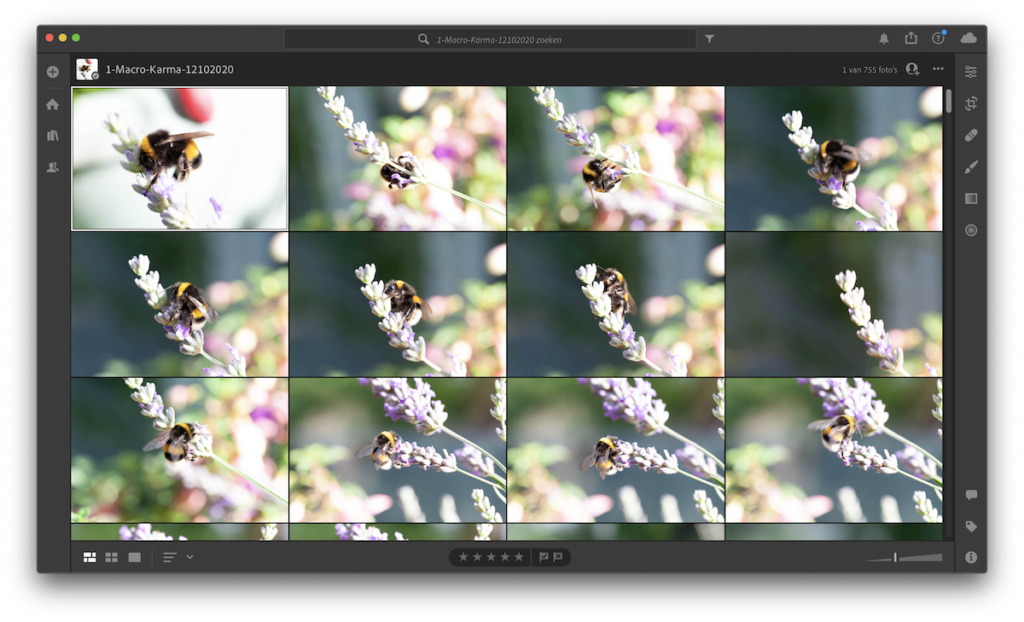
Task: Click the filter funnel icon
Action: pyautogui.click(x=710, y=39)
